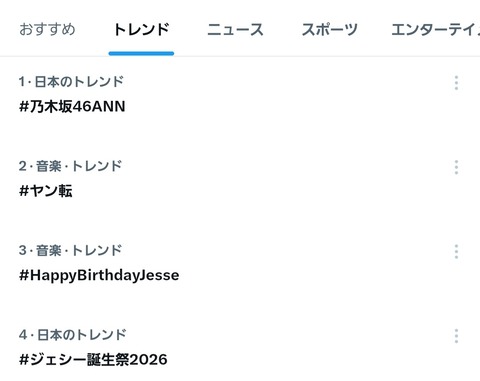Select the 4・日本のトレンド category label

73,335
